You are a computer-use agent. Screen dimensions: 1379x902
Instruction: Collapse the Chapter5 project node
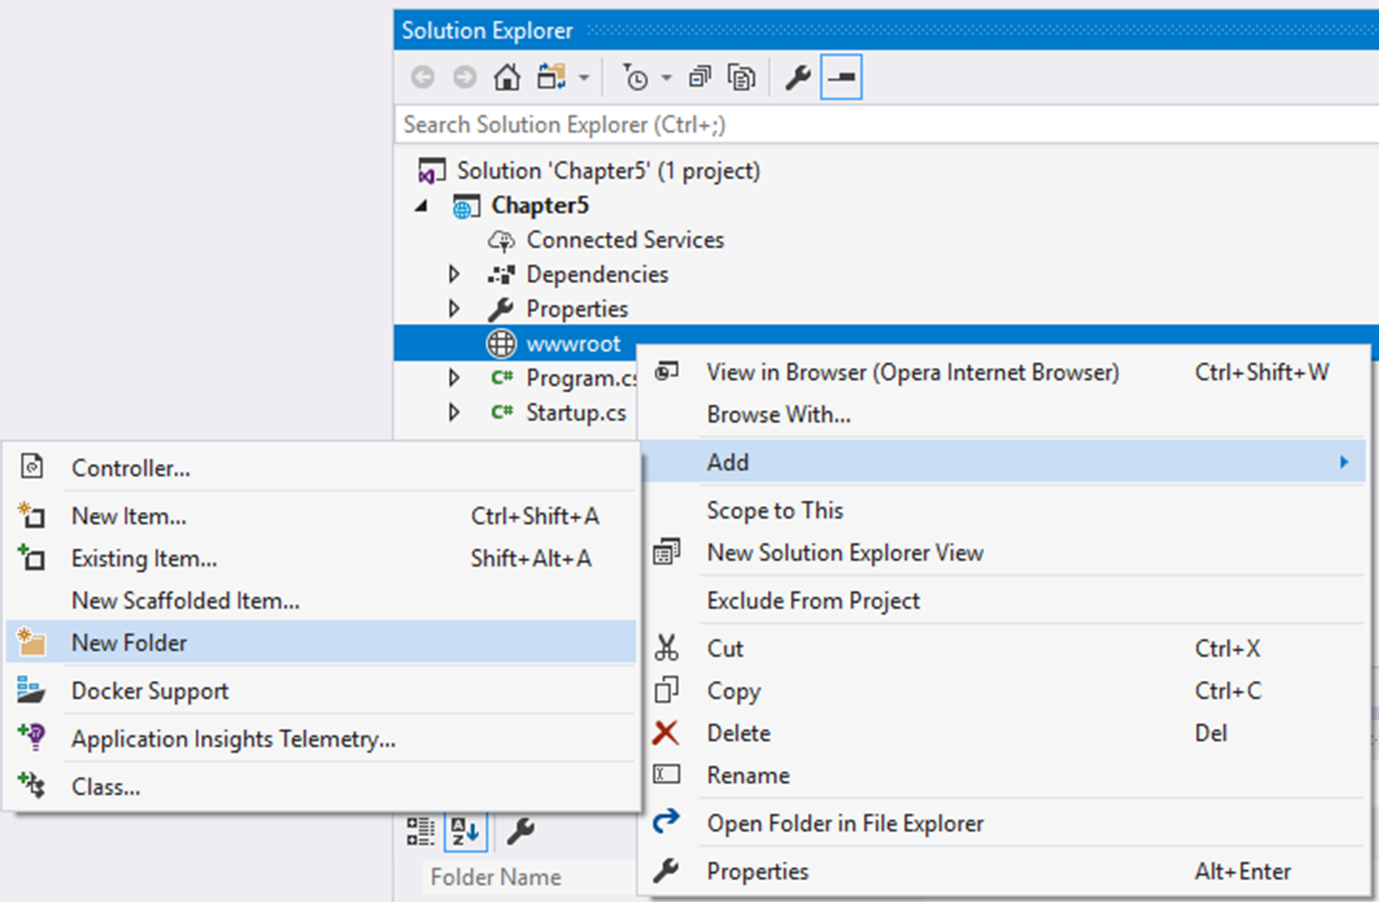click(422, 206)
